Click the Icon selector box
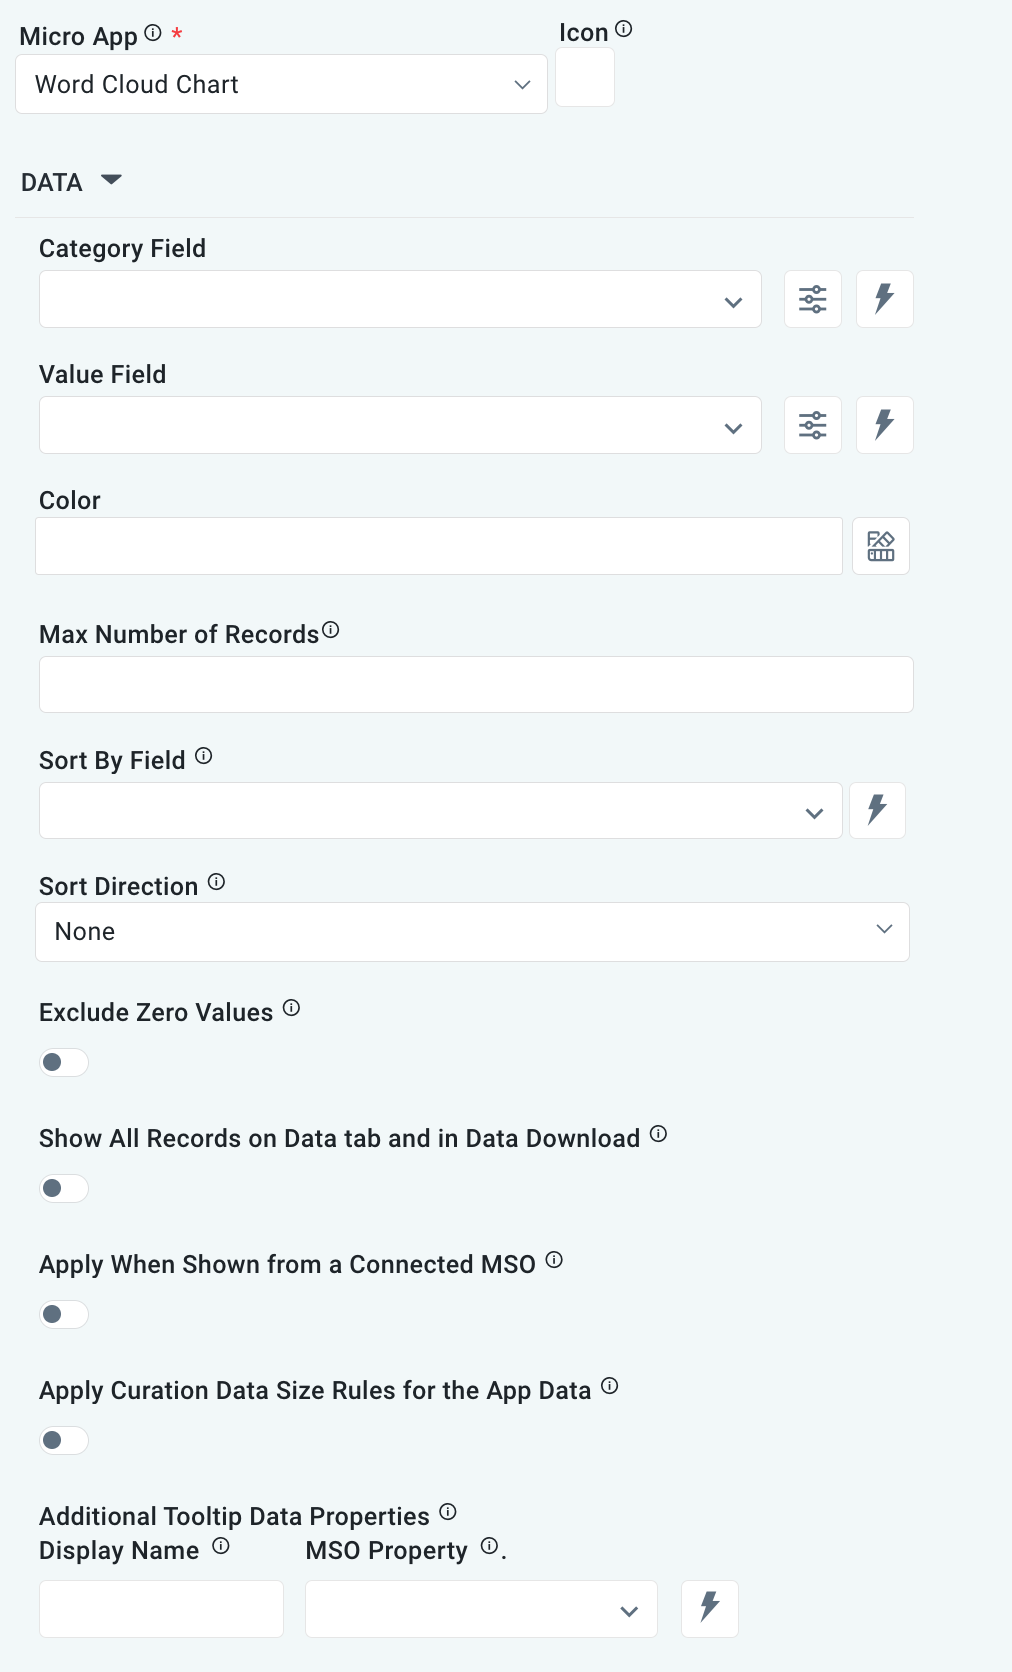The height and width of the screenshot is (1672, 1012). tap(585, 77)
